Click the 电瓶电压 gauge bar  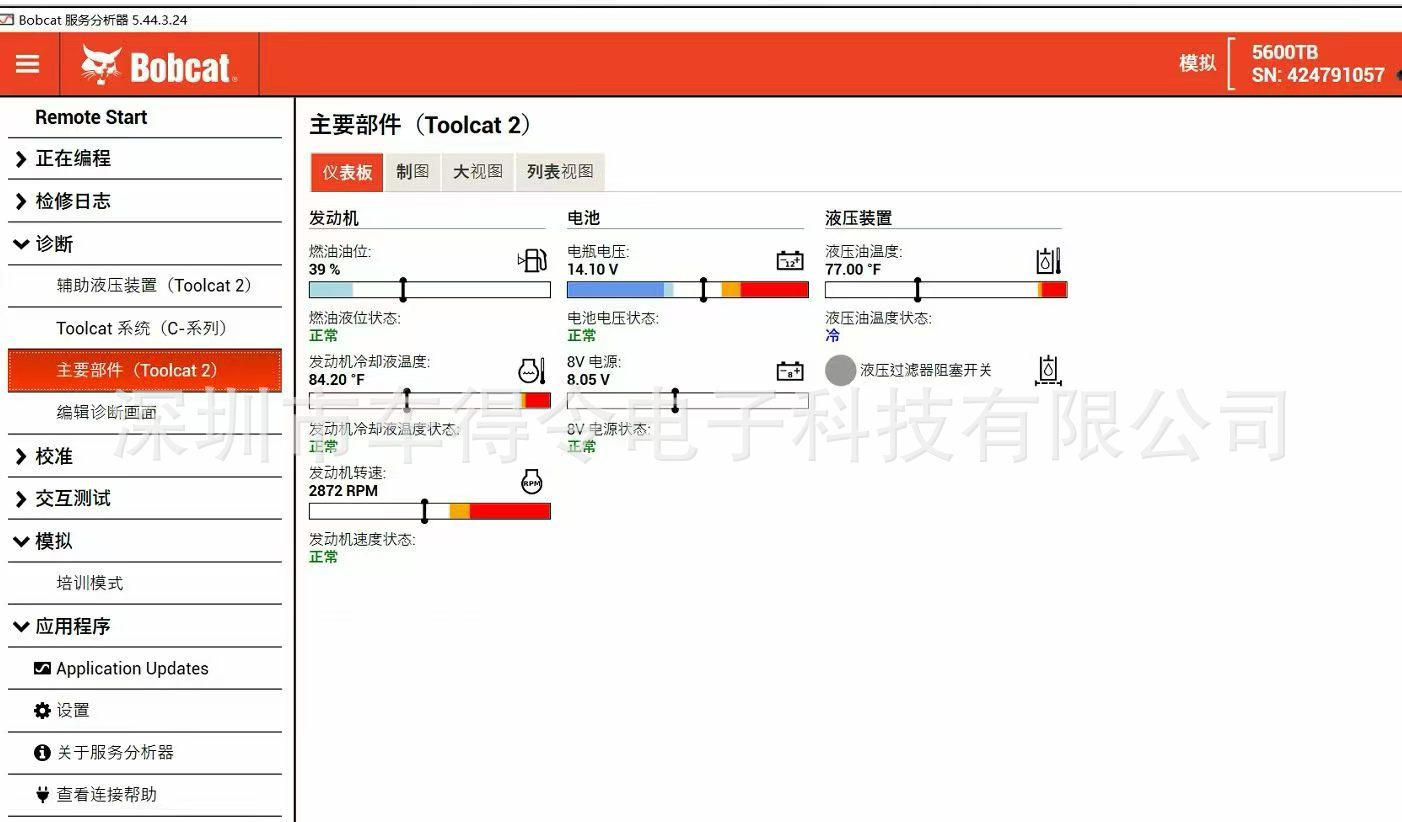pyautogui.click(x=688, y=290)
